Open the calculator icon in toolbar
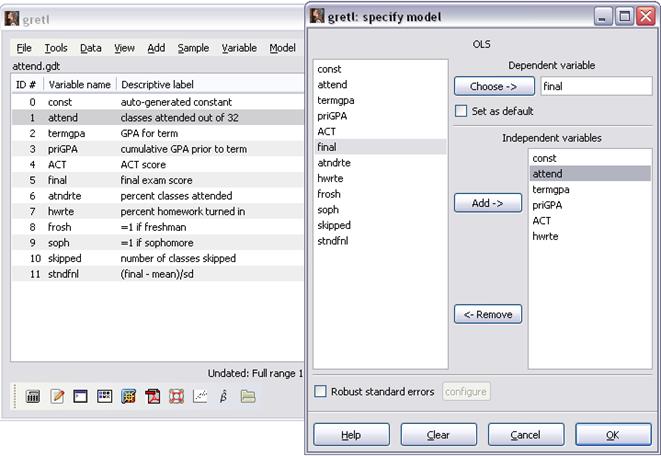 coord(33,397)
